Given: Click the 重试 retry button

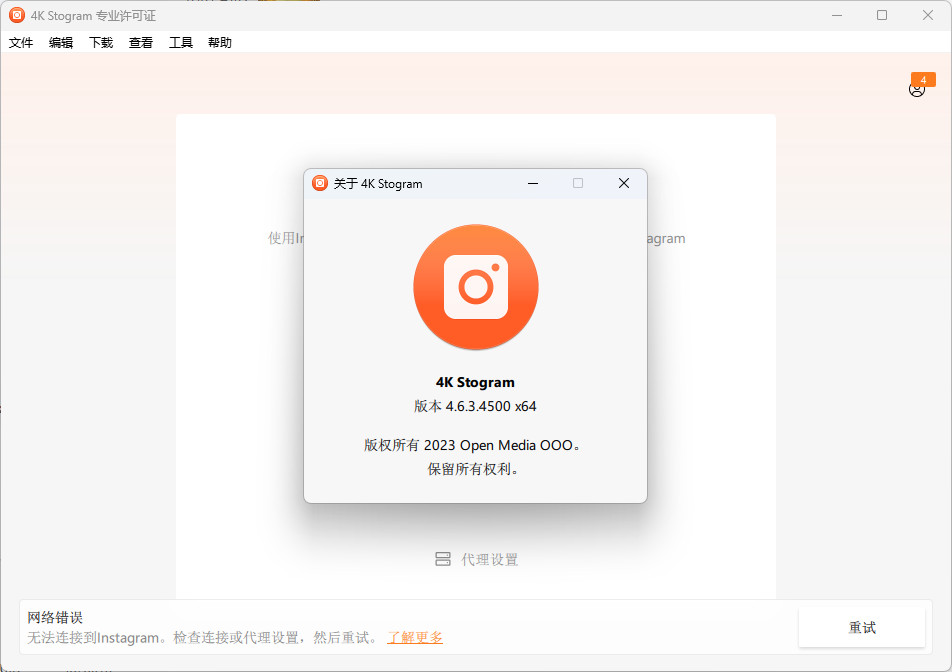Looking at the screenshot, I should pos(862,628).
